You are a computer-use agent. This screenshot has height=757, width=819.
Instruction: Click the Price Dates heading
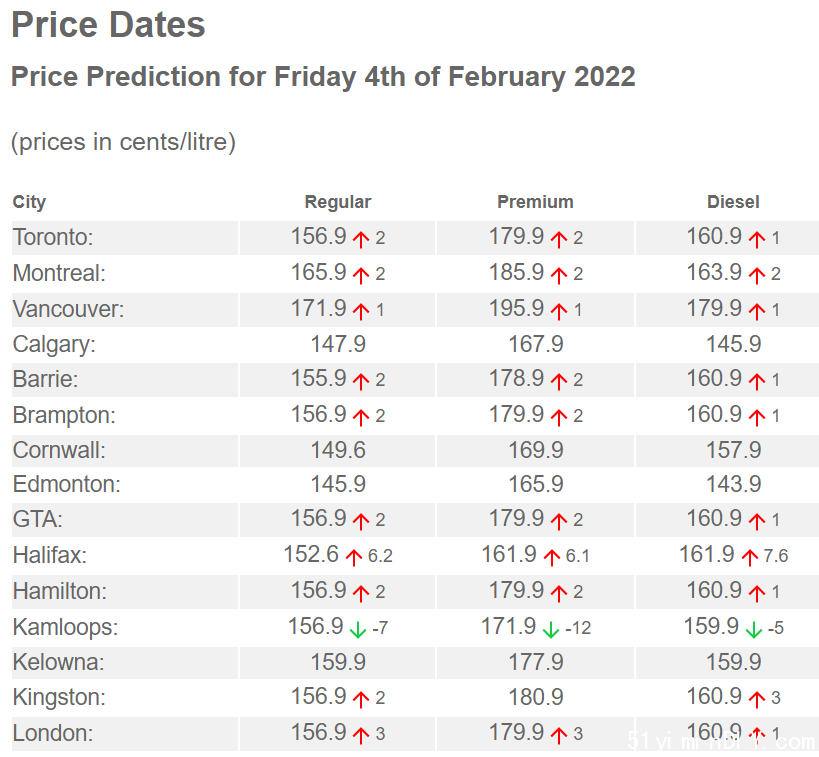click(109, 25)
